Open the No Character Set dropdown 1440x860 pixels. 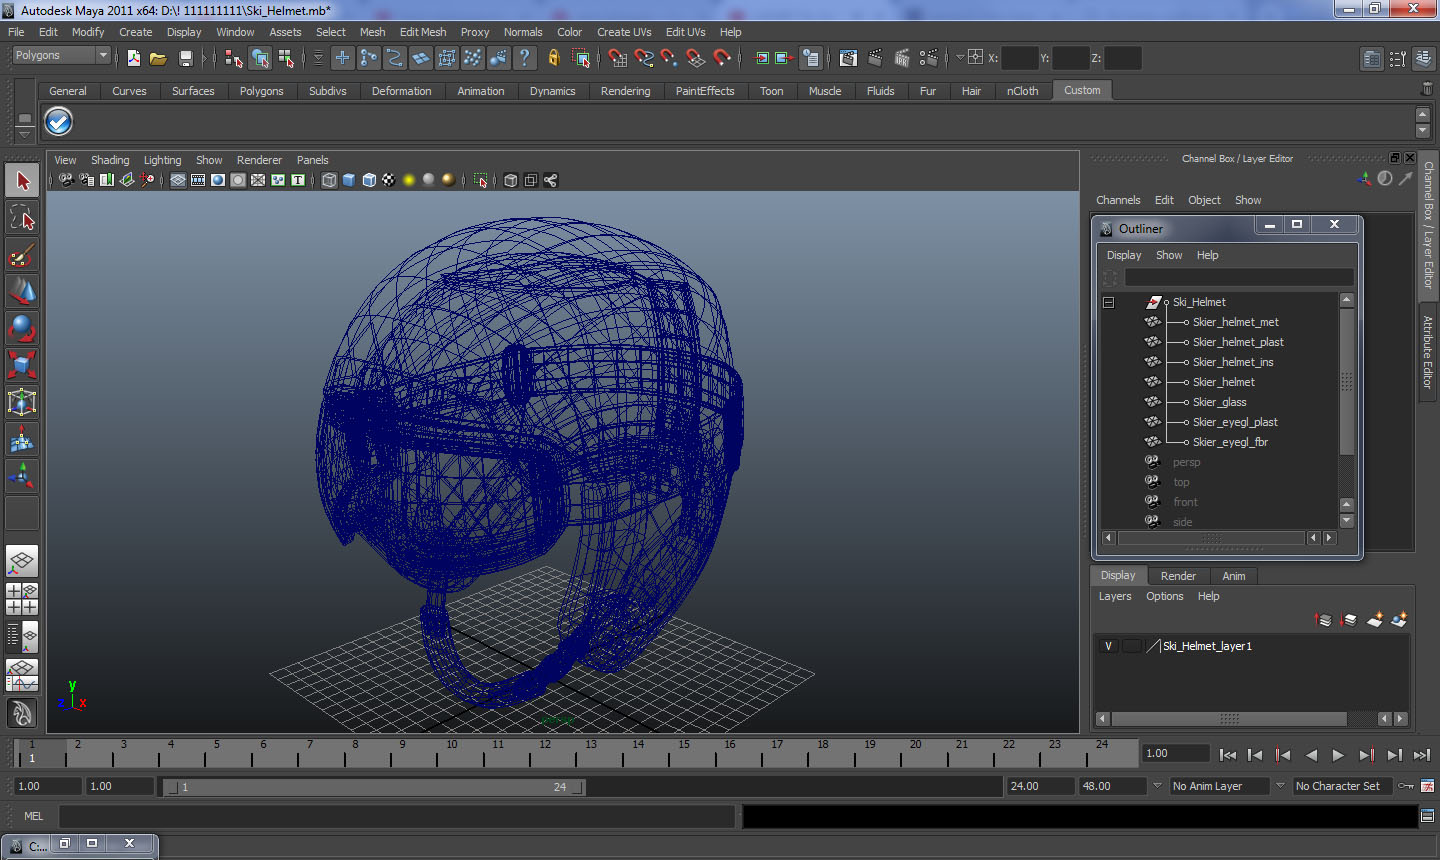[1343, 786]
